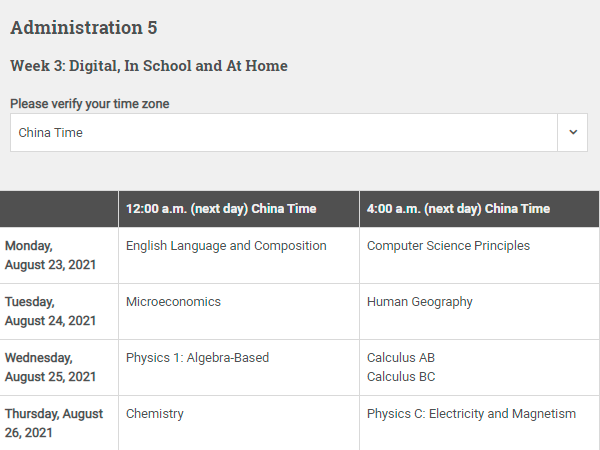Click the Wednesday, August 25, 2021 row header
The width and height of the screenshot is (600, 450).
point(50,367)
